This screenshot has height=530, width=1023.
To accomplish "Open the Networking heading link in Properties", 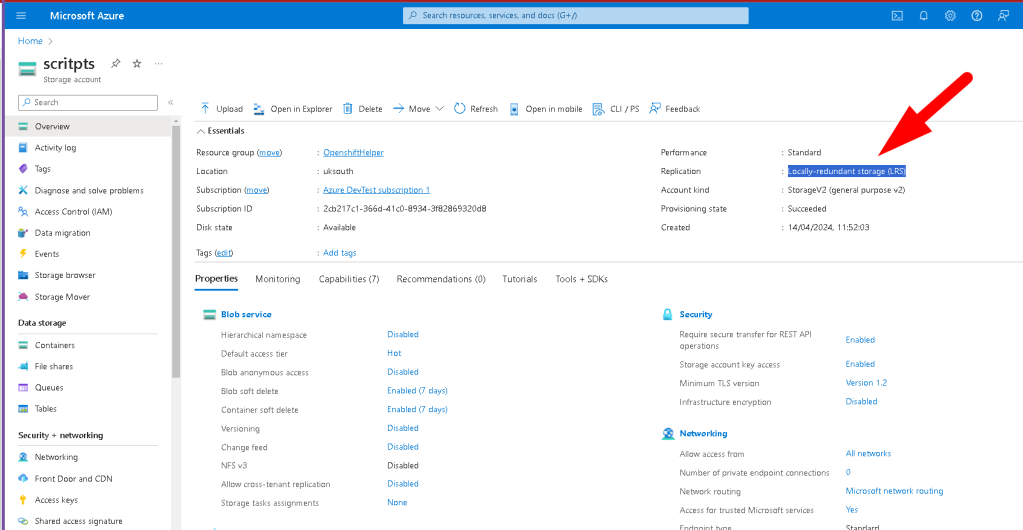I will click(x=703, y=433).
